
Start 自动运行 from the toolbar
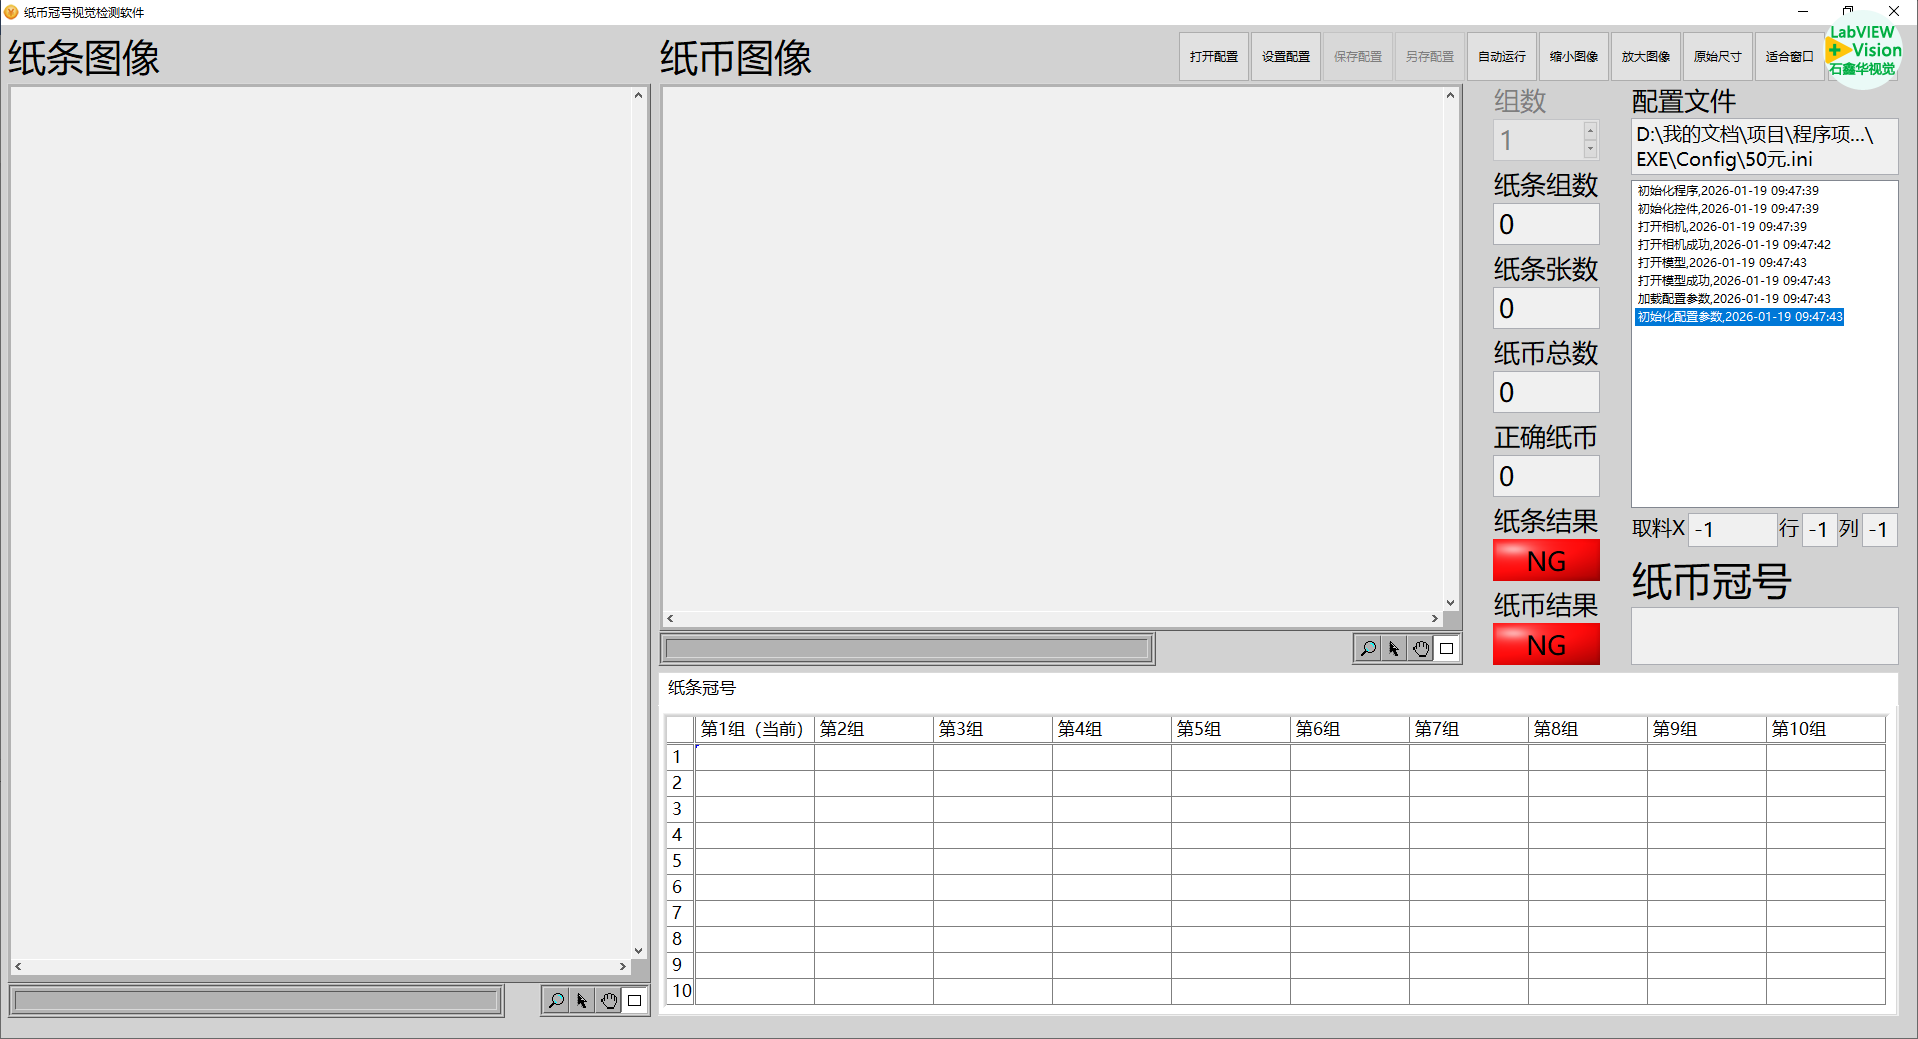pyautogui.click(x=1502, y=57)
